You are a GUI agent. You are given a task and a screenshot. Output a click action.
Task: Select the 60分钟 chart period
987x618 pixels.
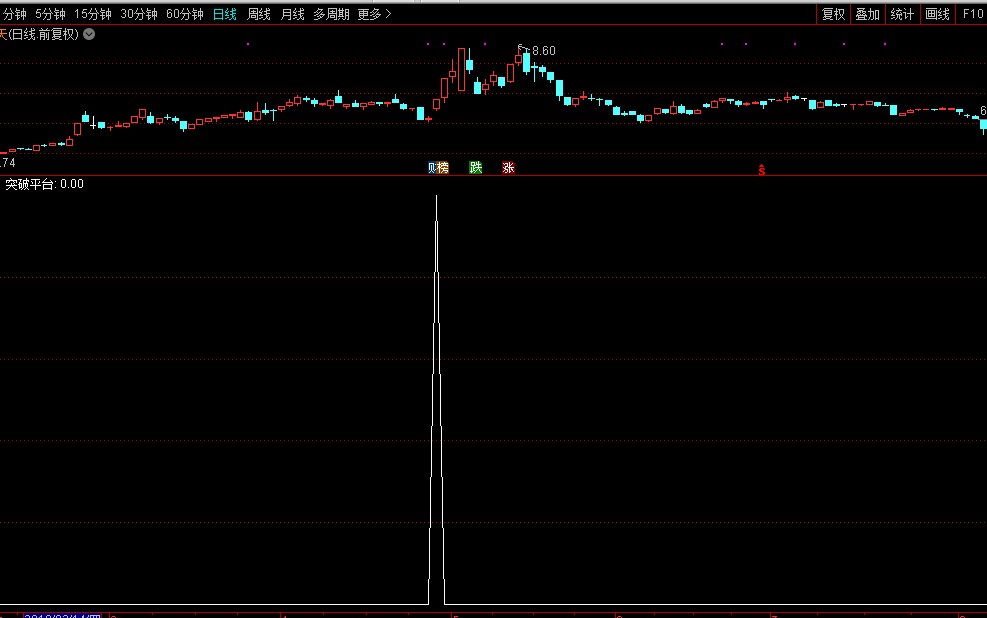[185, 14]
